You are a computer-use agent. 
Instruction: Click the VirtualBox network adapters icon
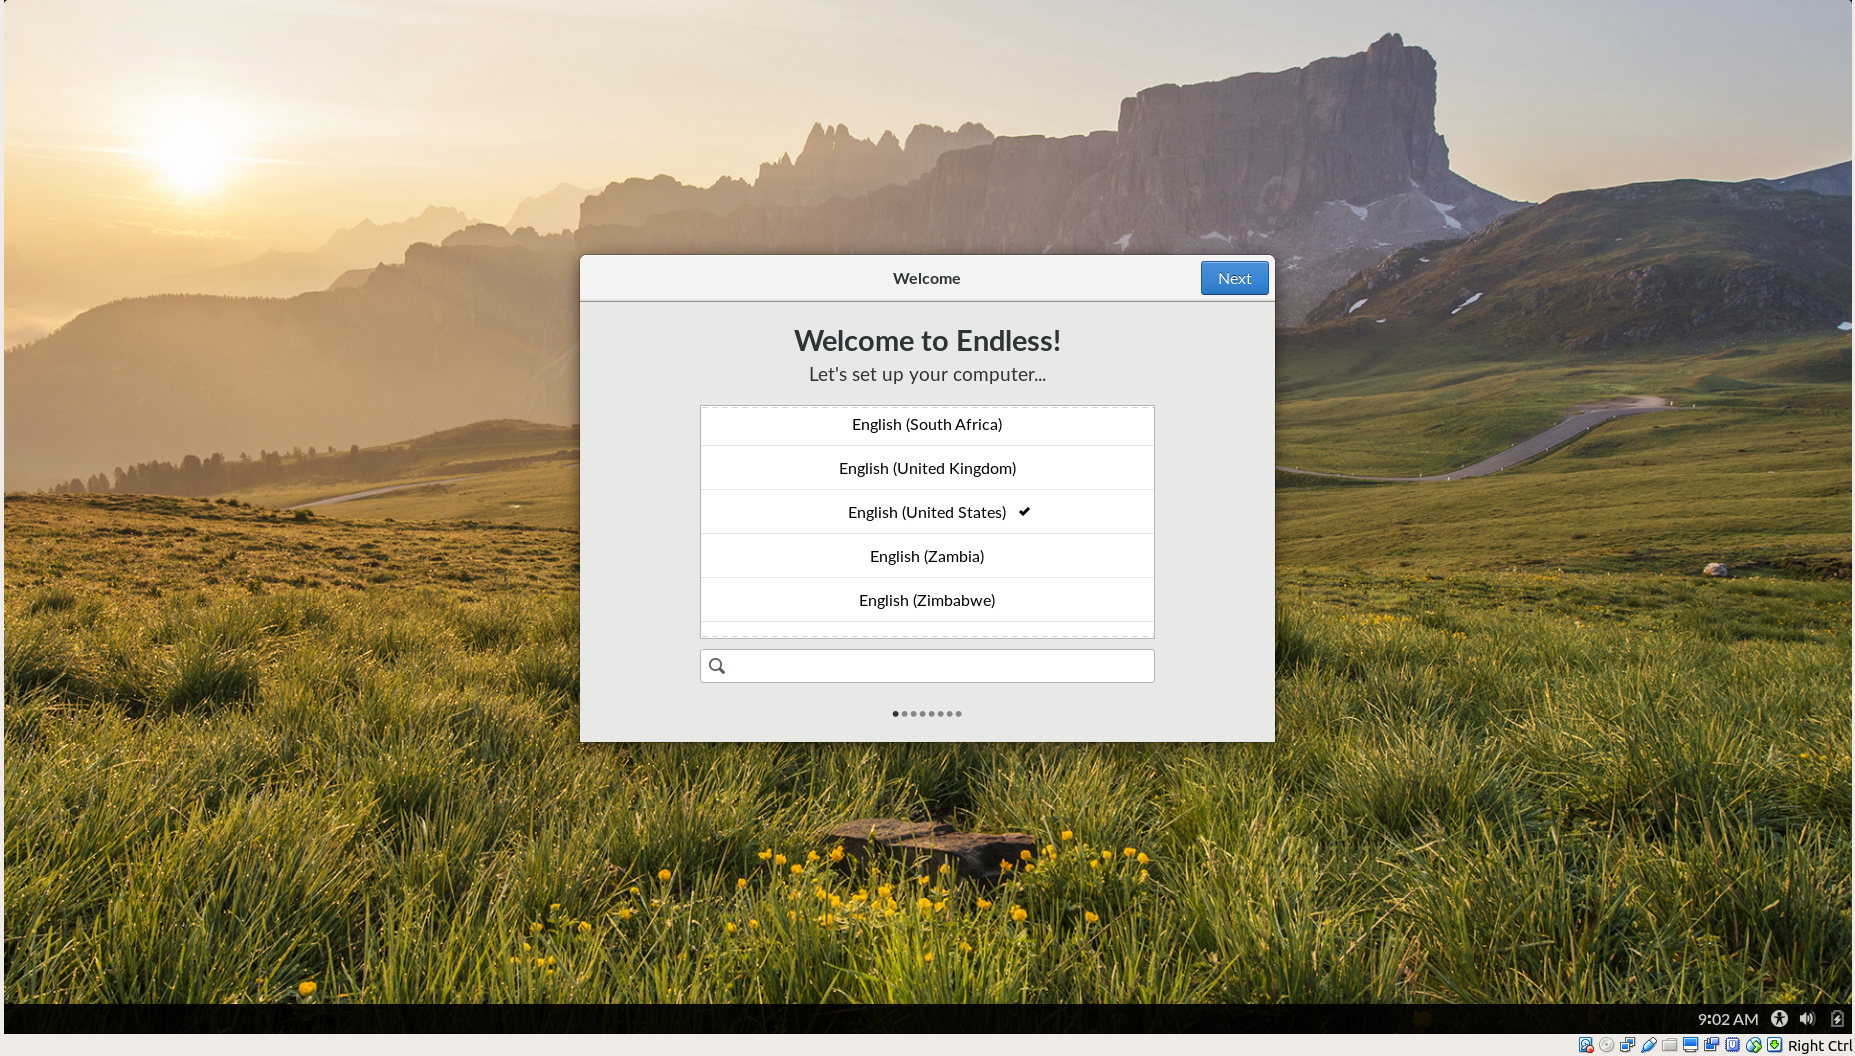coord(1627,1045)
